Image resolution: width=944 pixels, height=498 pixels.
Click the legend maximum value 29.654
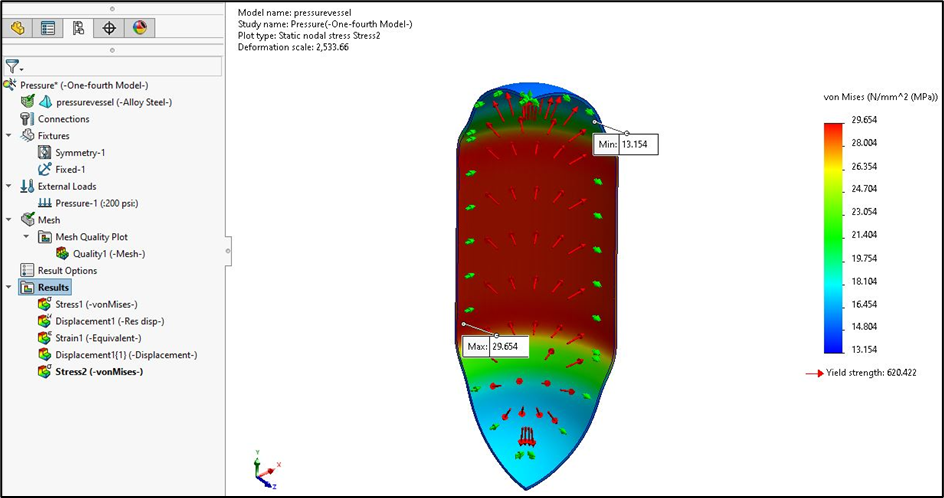[x=864, y=120]
